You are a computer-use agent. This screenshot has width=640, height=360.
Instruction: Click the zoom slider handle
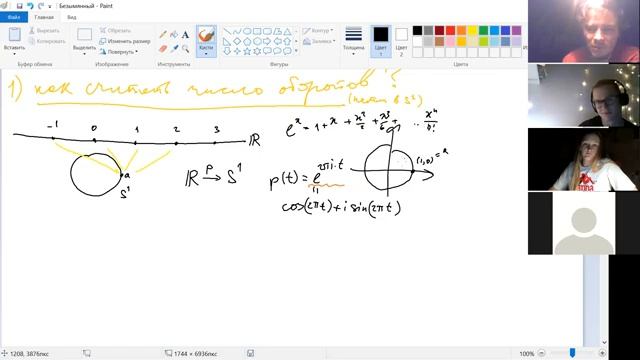[573, 353]
